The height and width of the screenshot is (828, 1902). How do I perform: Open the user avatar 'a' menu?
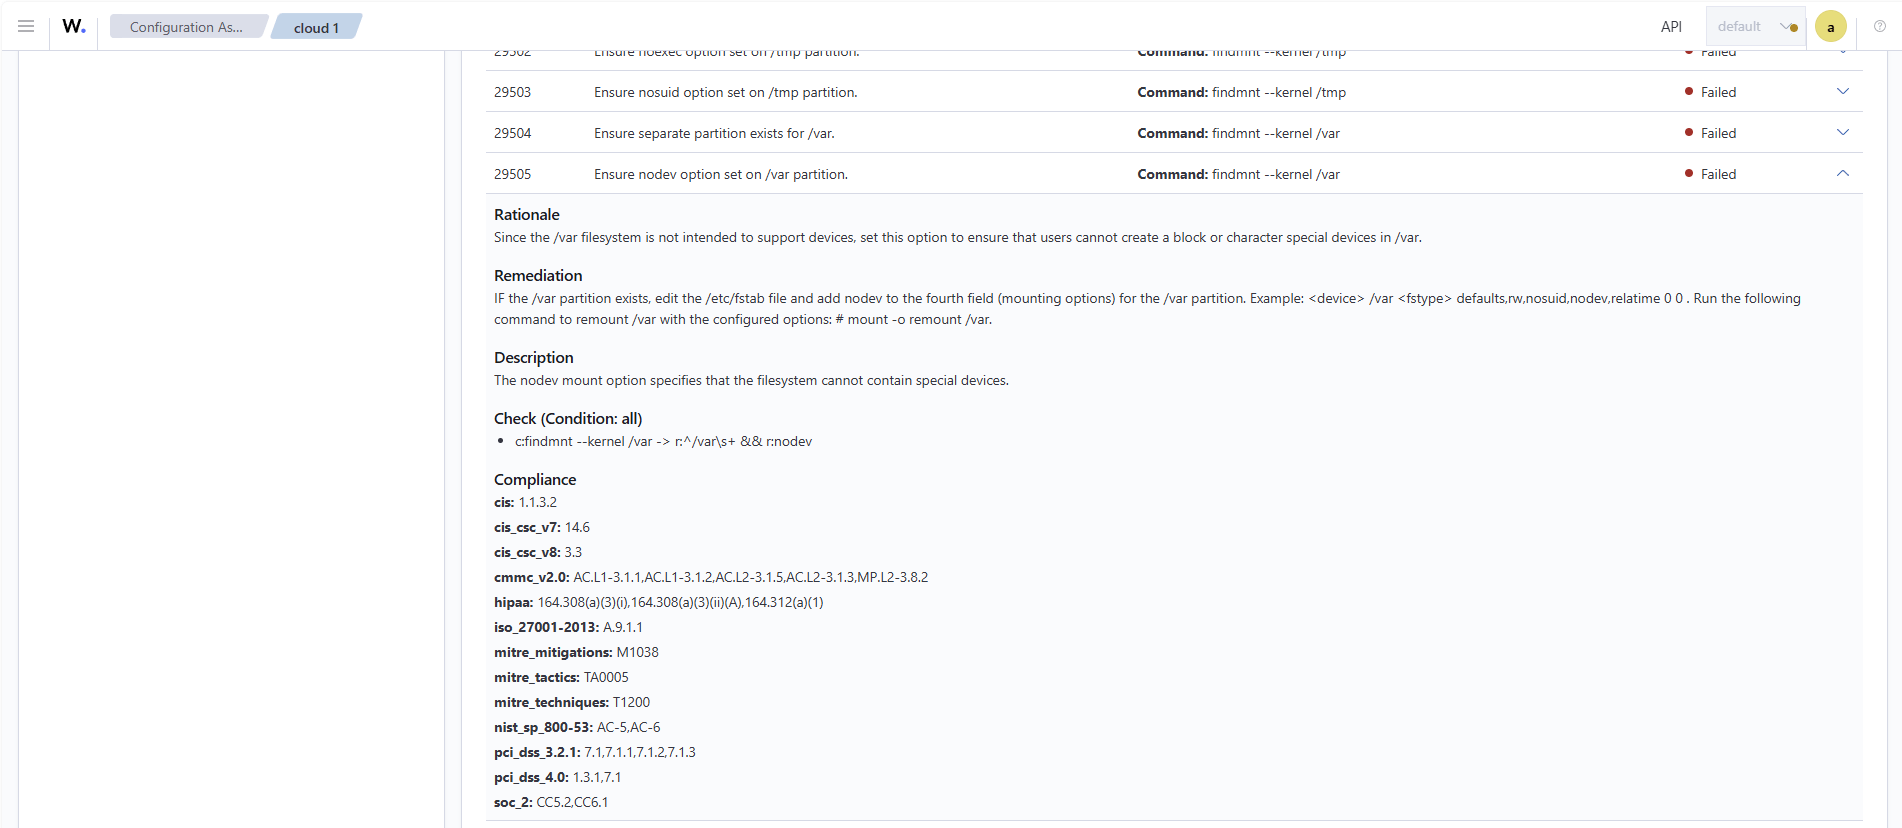coord(1831,27)
